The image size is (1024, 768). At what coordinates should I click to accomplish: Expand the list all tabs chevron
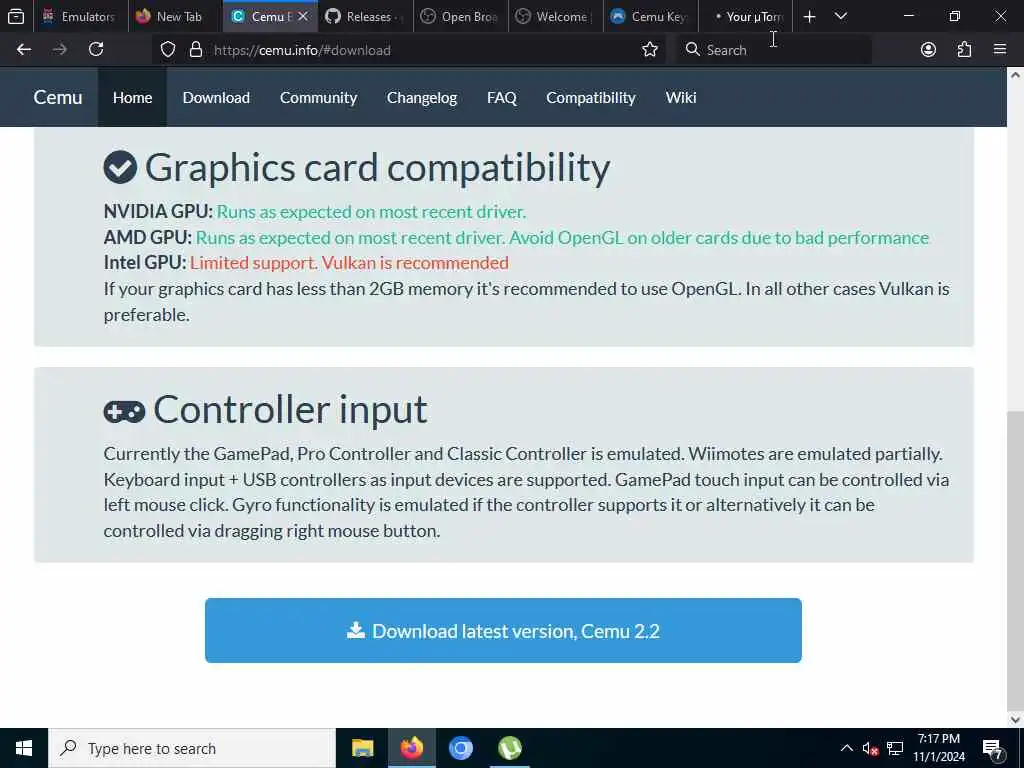pos(841,16)
